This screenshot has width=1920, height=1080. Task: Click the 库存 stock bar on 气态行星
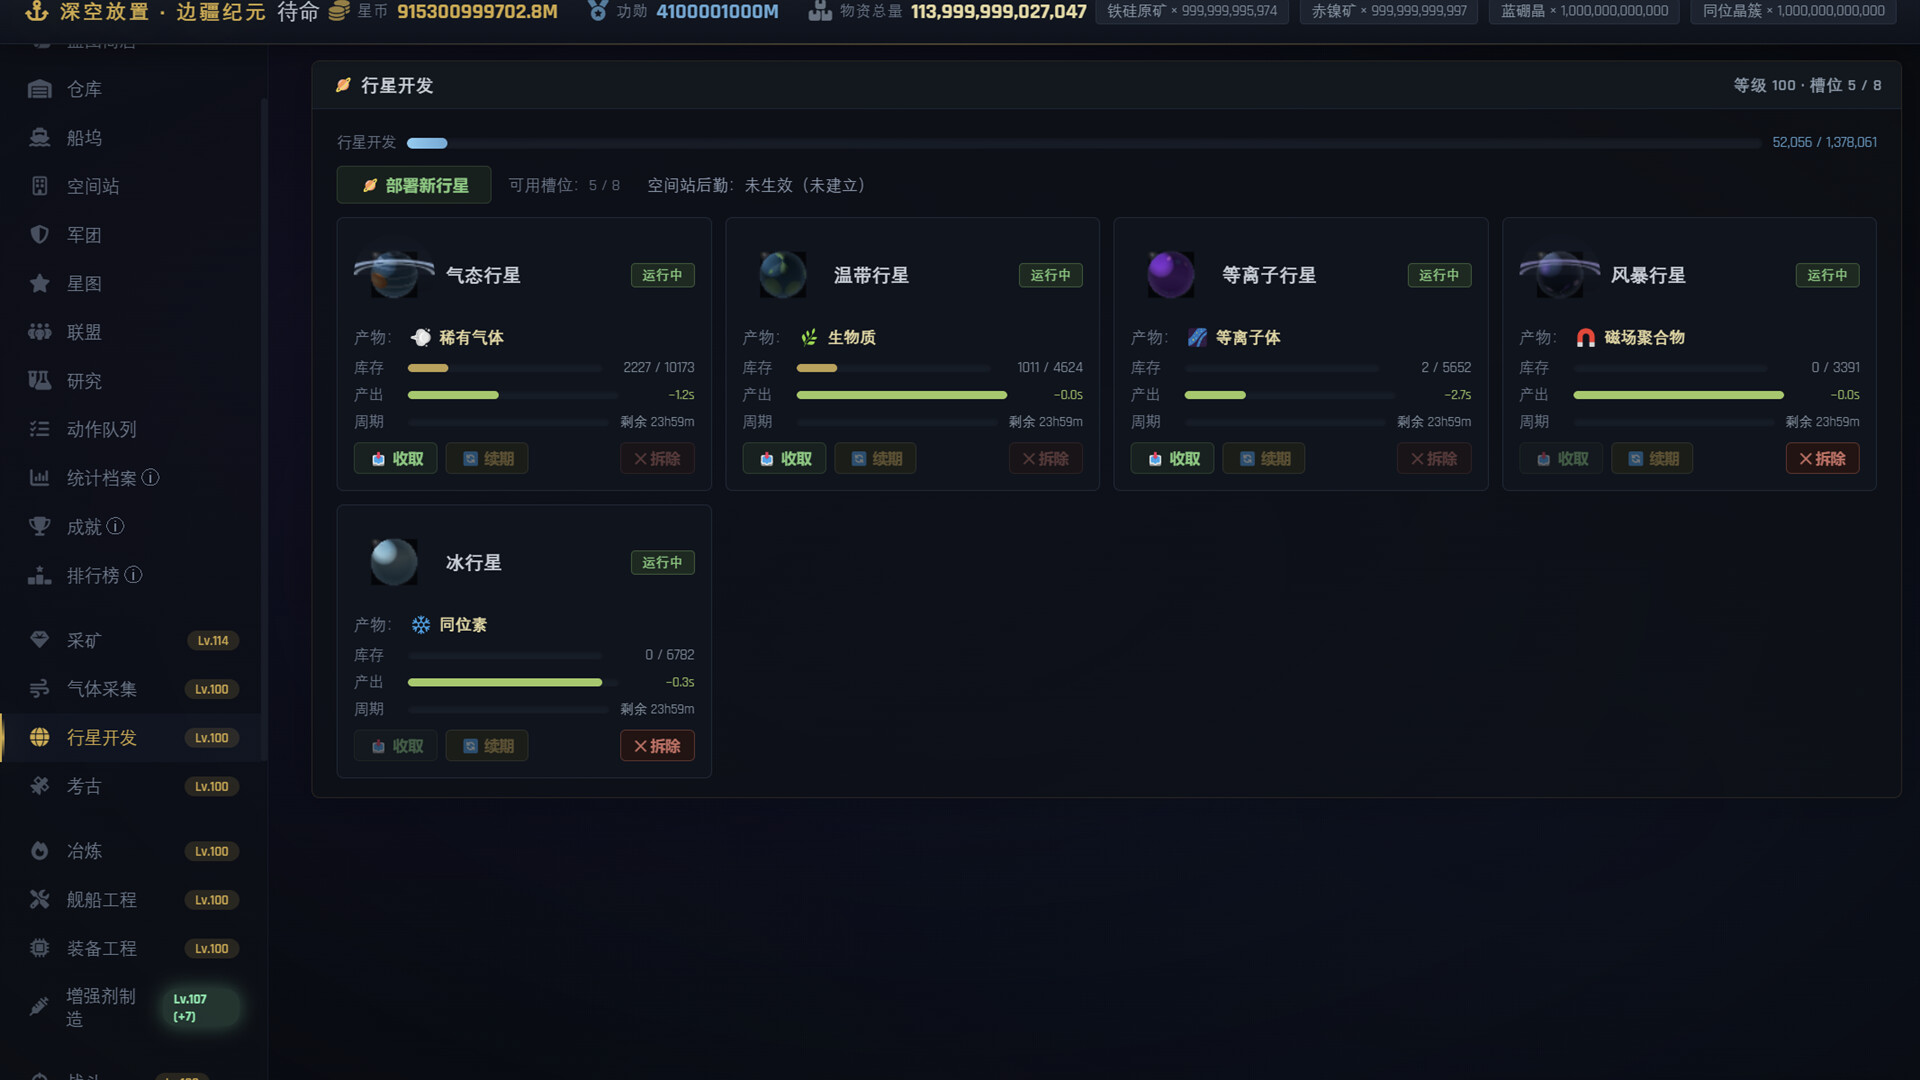(505, 368)
